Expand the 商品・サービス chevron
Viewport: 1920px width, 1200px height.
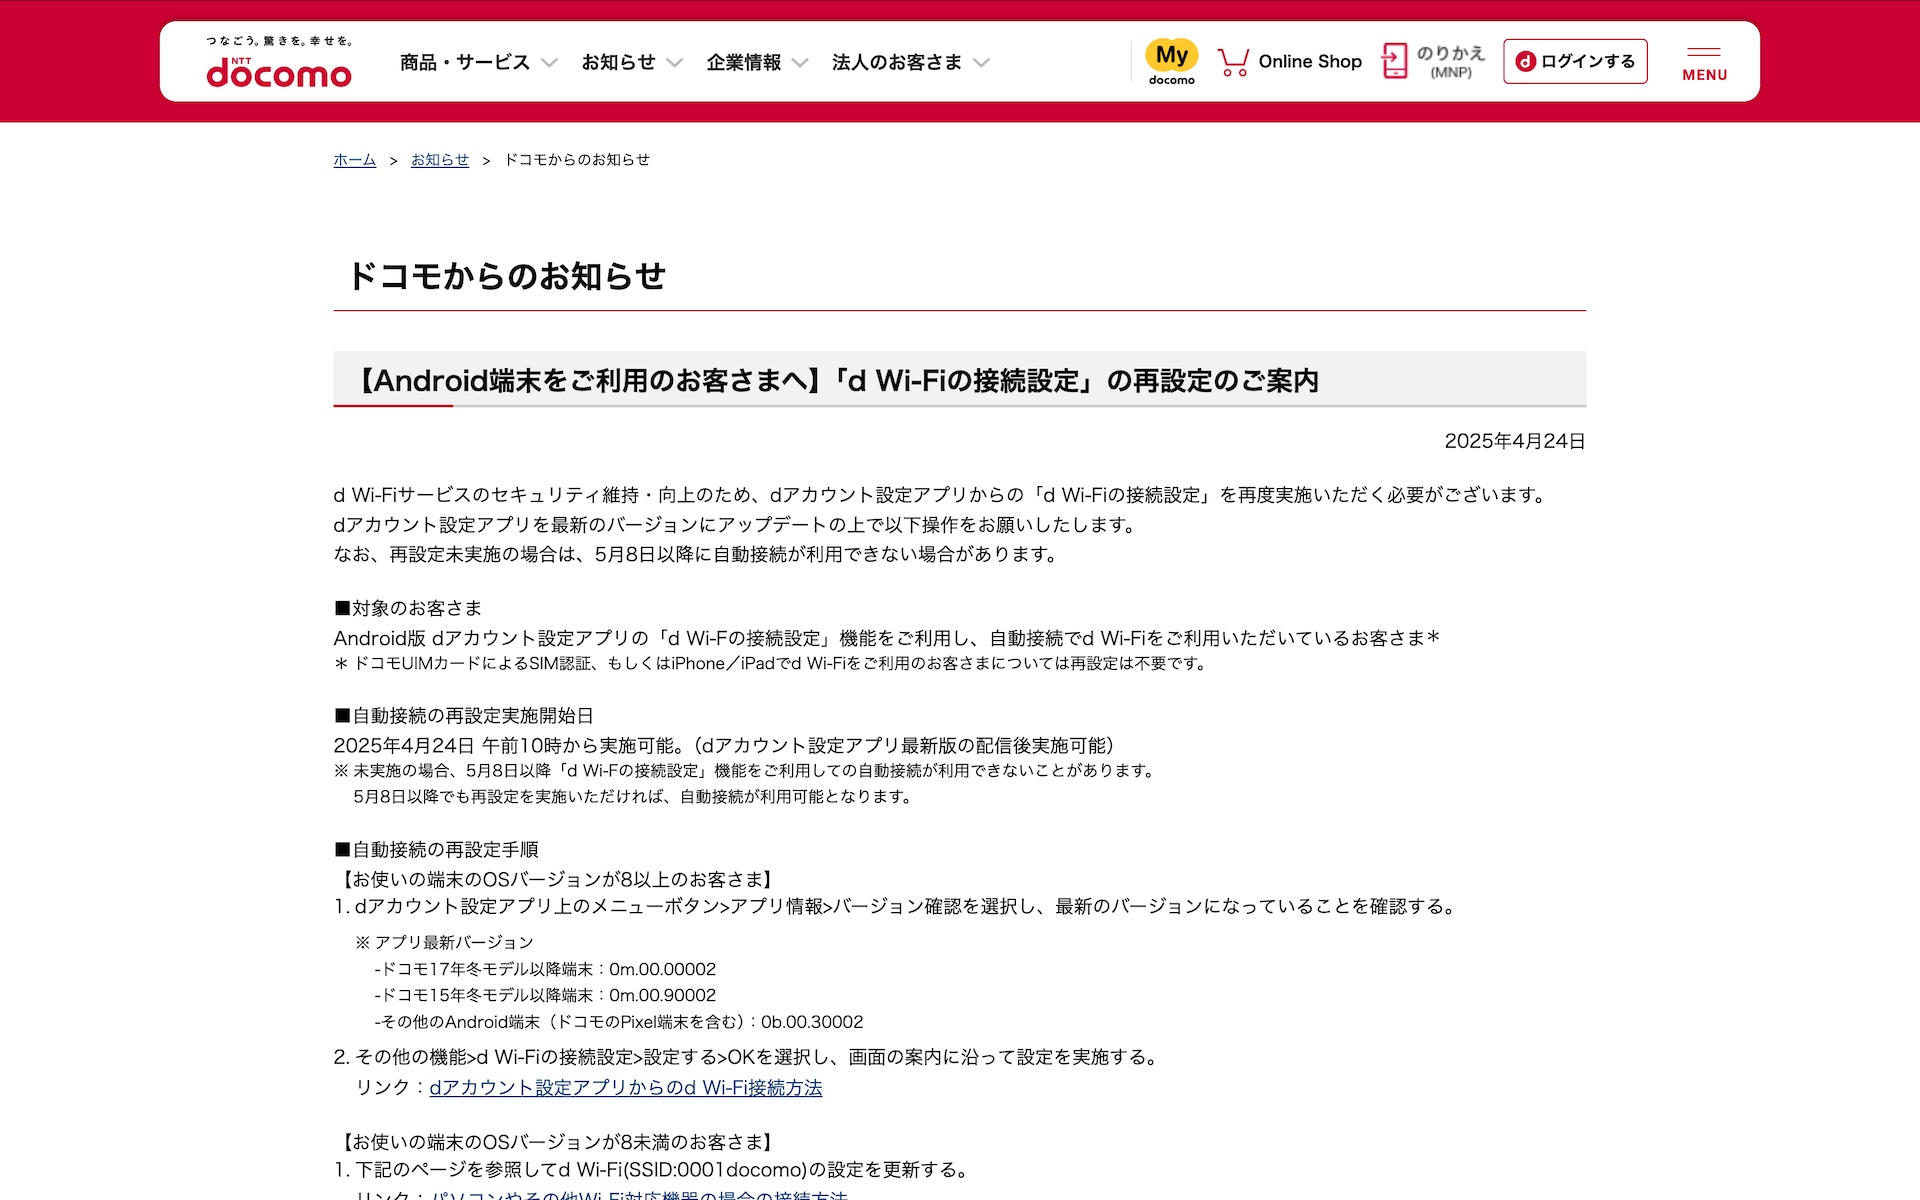tap(549, 63)
